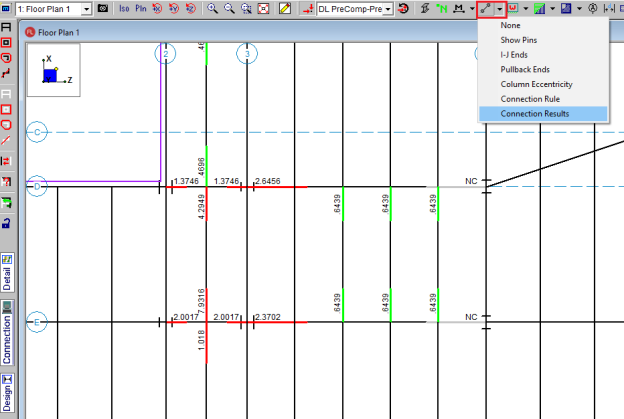Open the DL PreComp load combination dropdown
The height and width of the screenshot is (419, 624).
[x=387, y=8]
